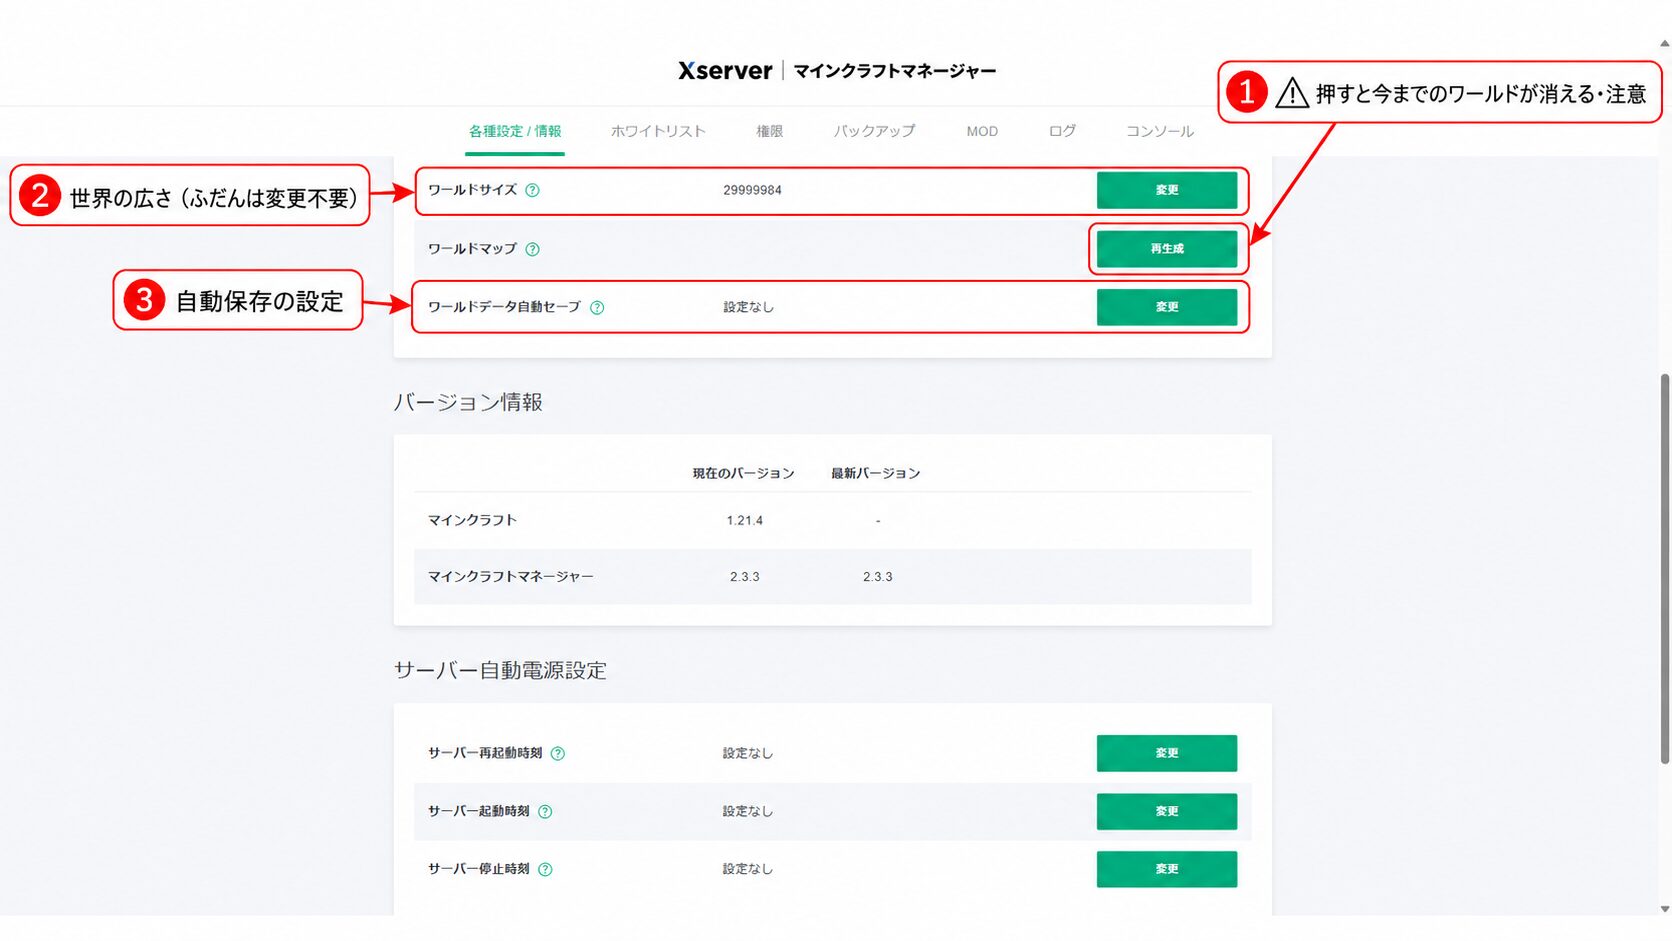Open the ログ tab
This screenshot has height=941, width=1672.
click(1062, 131)
